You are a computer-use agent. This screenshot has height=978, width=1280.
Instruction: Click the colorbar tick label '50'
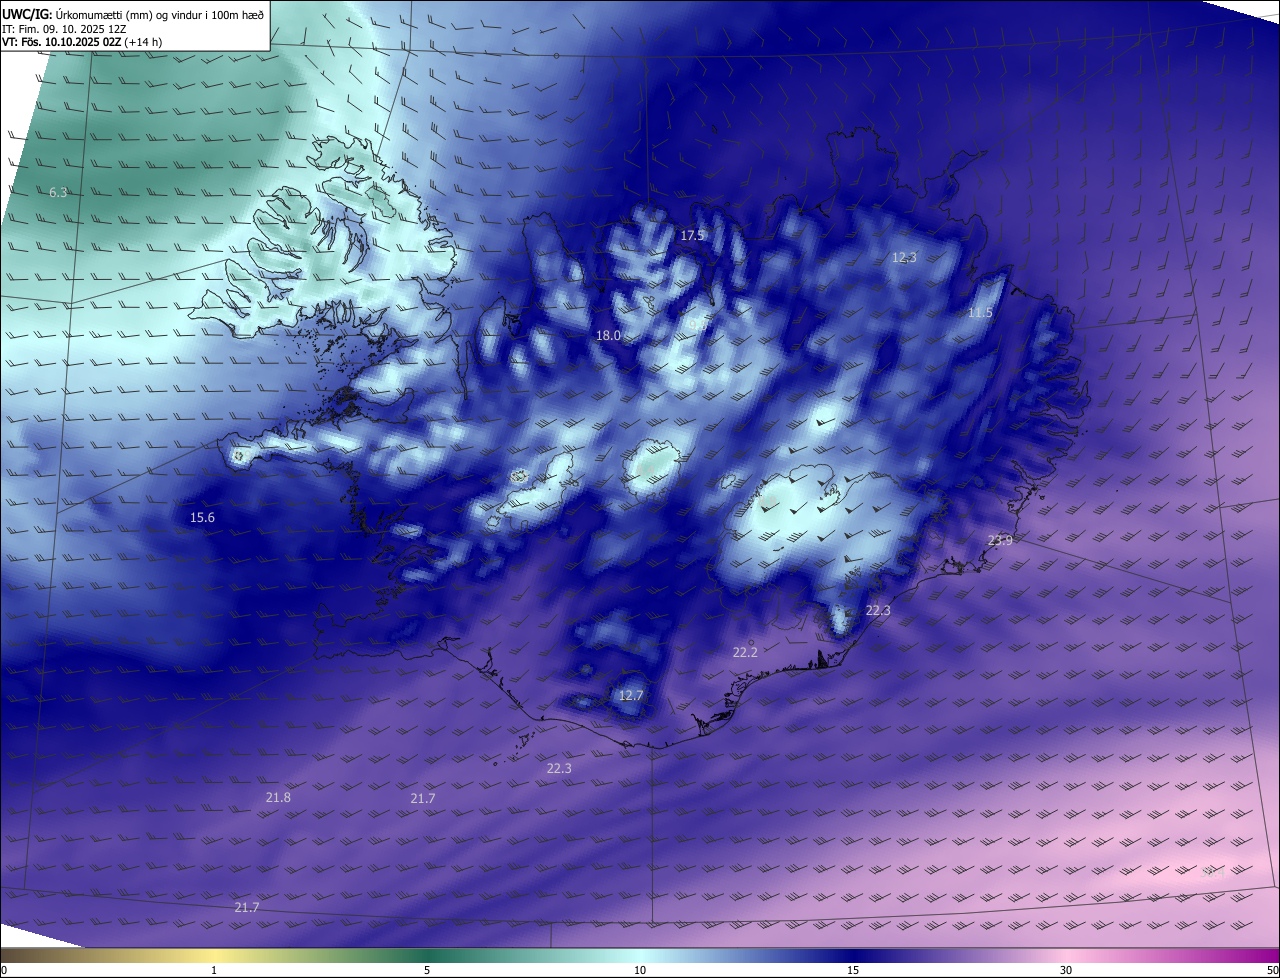coord(1272,971)
